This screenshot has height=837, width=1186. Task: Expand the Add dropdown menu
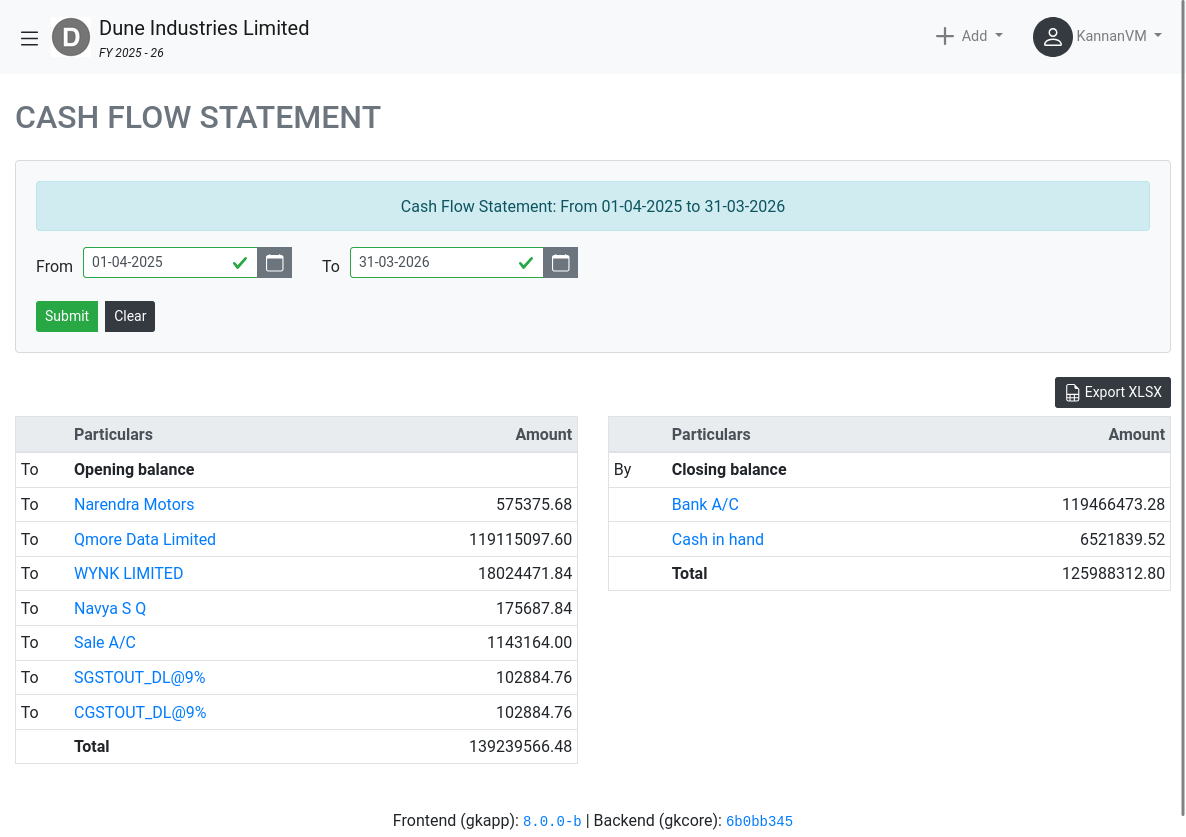pos(970,36)
